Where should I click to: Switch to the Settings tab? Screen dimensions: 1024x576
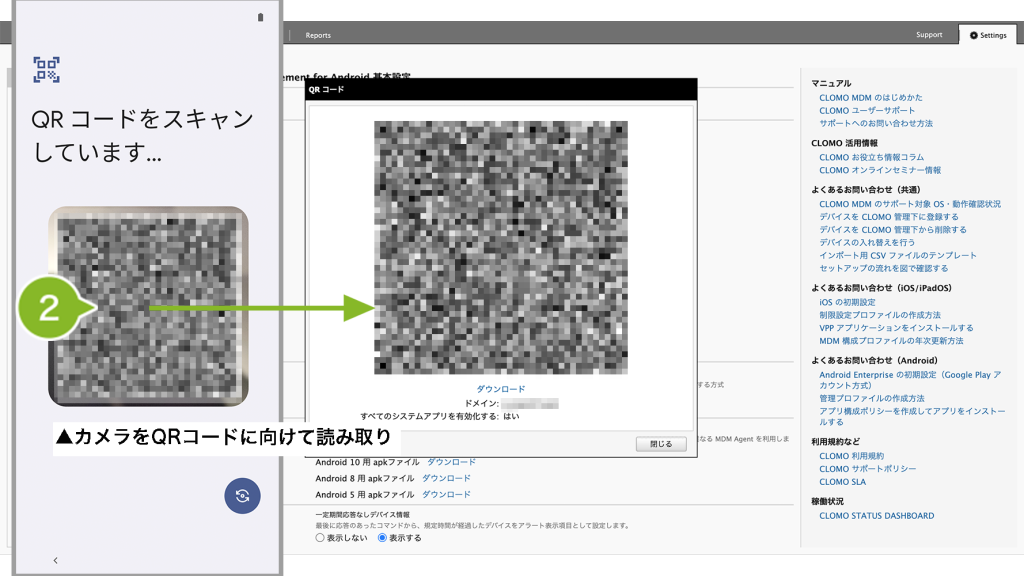[988, 35]
